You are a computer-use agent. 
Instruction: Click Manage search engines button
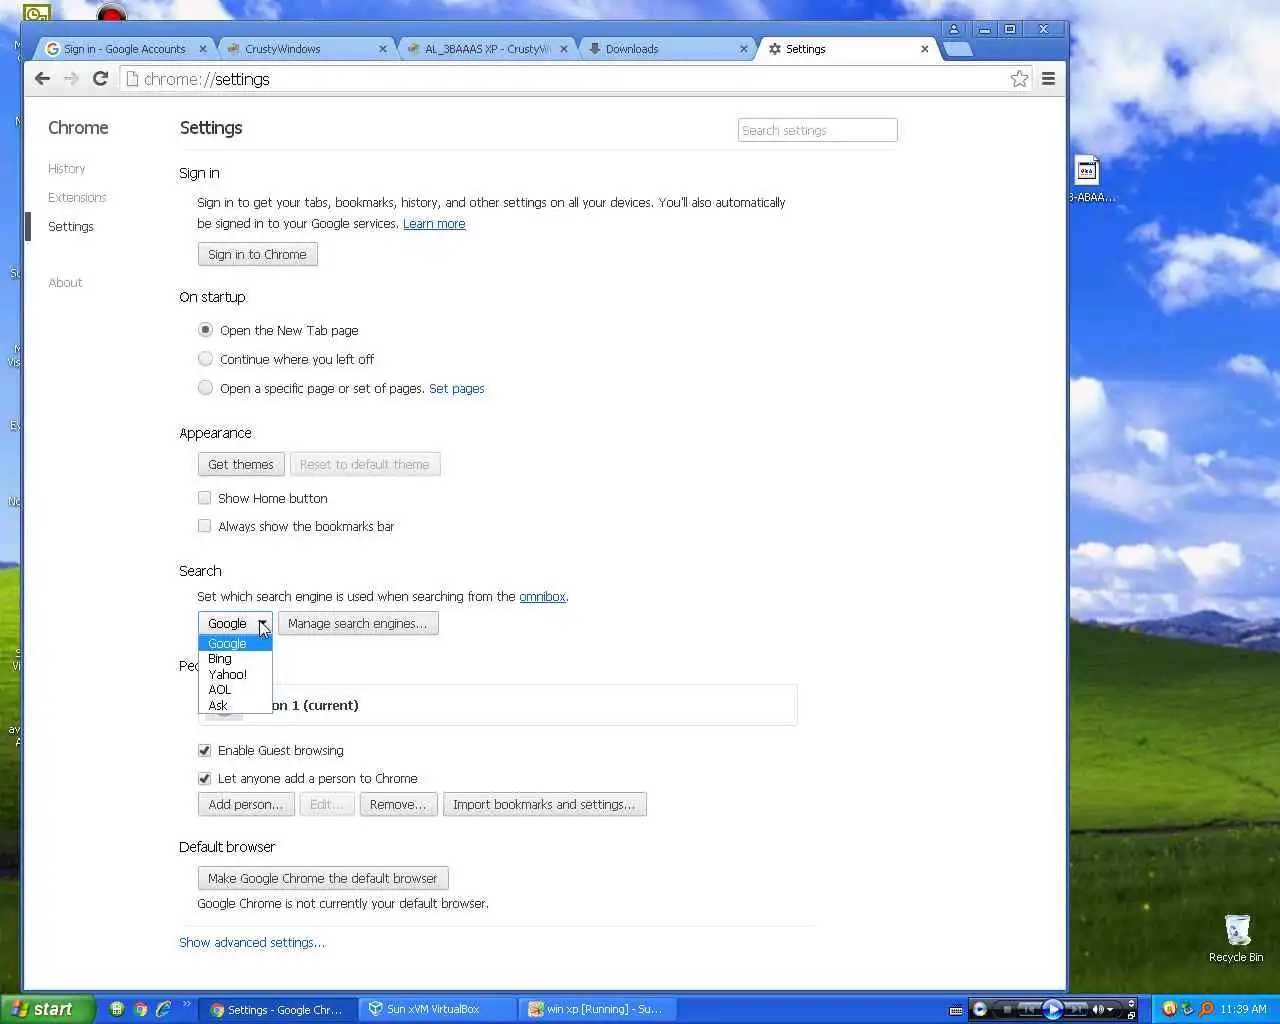click(358, 623)
